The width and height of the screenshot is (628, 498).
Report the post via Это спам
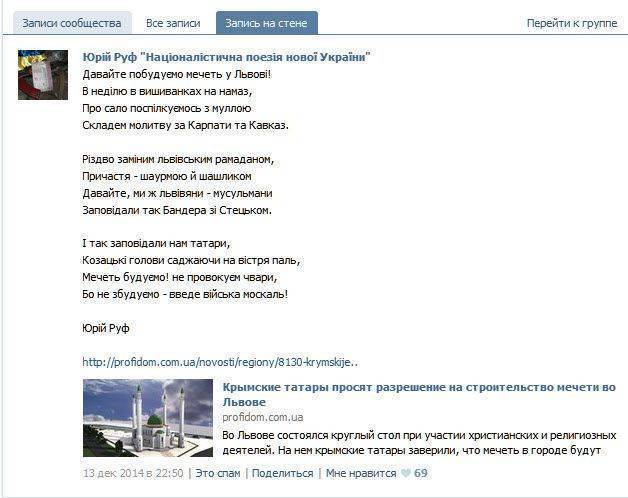218,473
